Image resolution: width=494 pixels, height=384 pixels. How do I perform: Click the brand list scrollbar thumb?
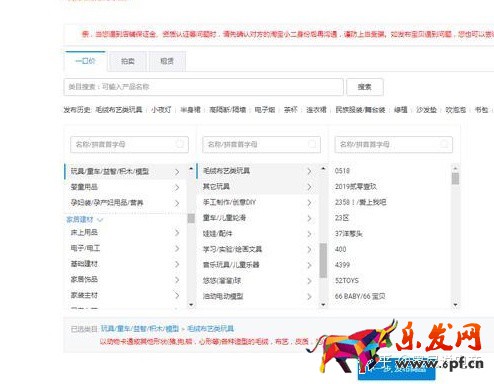455,178
